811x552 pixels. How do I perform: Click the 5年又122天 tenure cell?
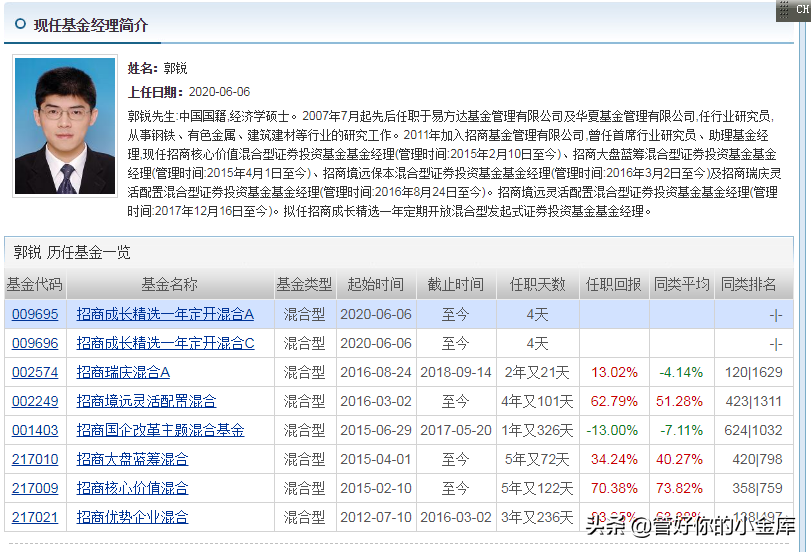[537, 488]
